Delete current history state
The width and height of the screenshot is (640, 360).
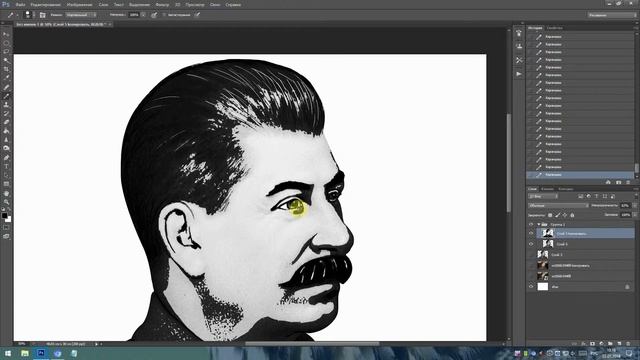[628, 182]
